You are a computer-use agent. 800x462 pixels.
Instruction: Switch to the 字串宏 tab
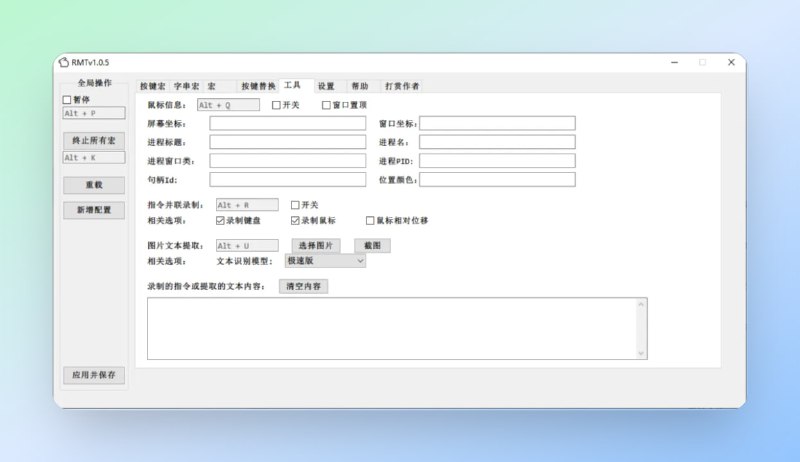pos(186,86)
